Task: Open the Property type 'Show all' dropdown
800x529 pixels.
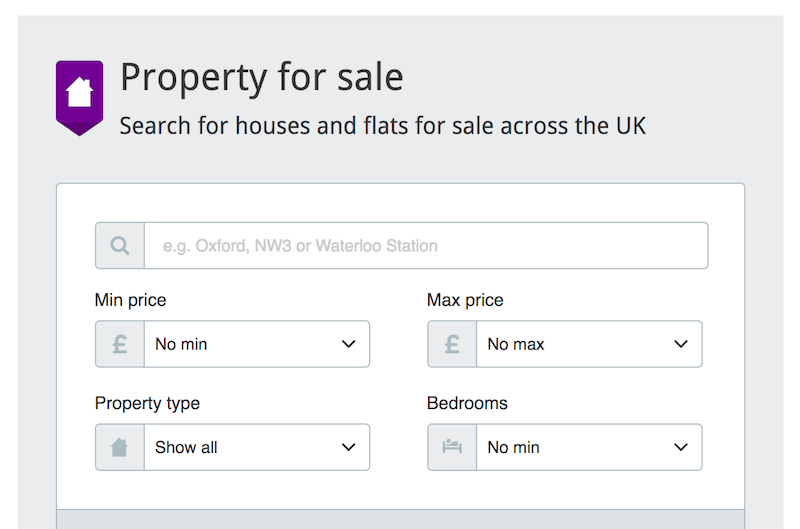Action: pos(257,447)
